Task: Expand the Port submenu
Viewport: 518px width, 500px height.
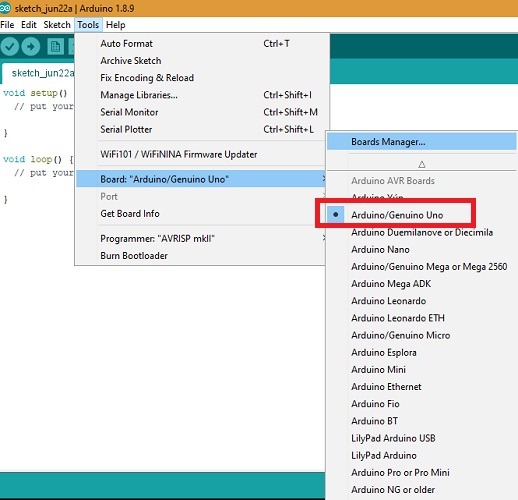Action: 201,196
